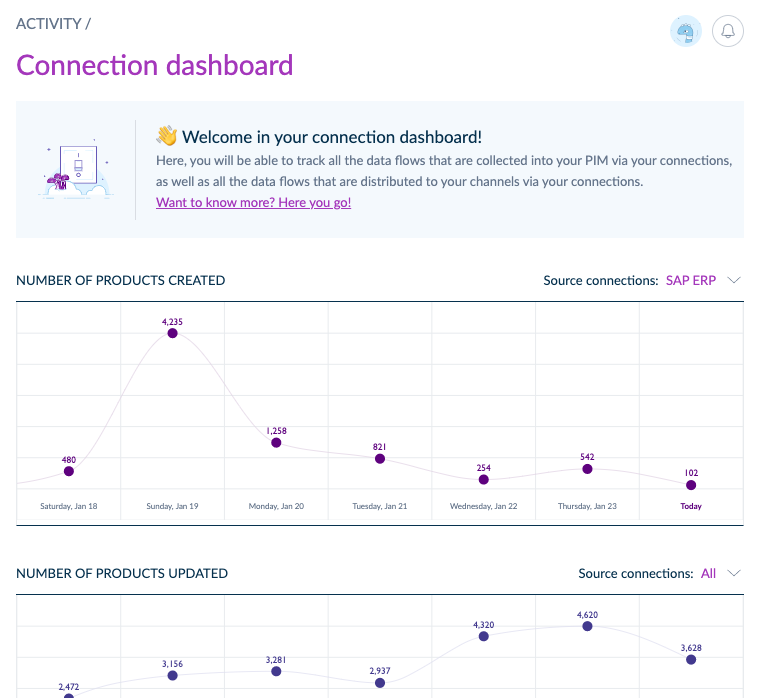This screenshot has height=698, width=759.
Task: Select the 480 data point for Saturday
Action: coord(69,471)
